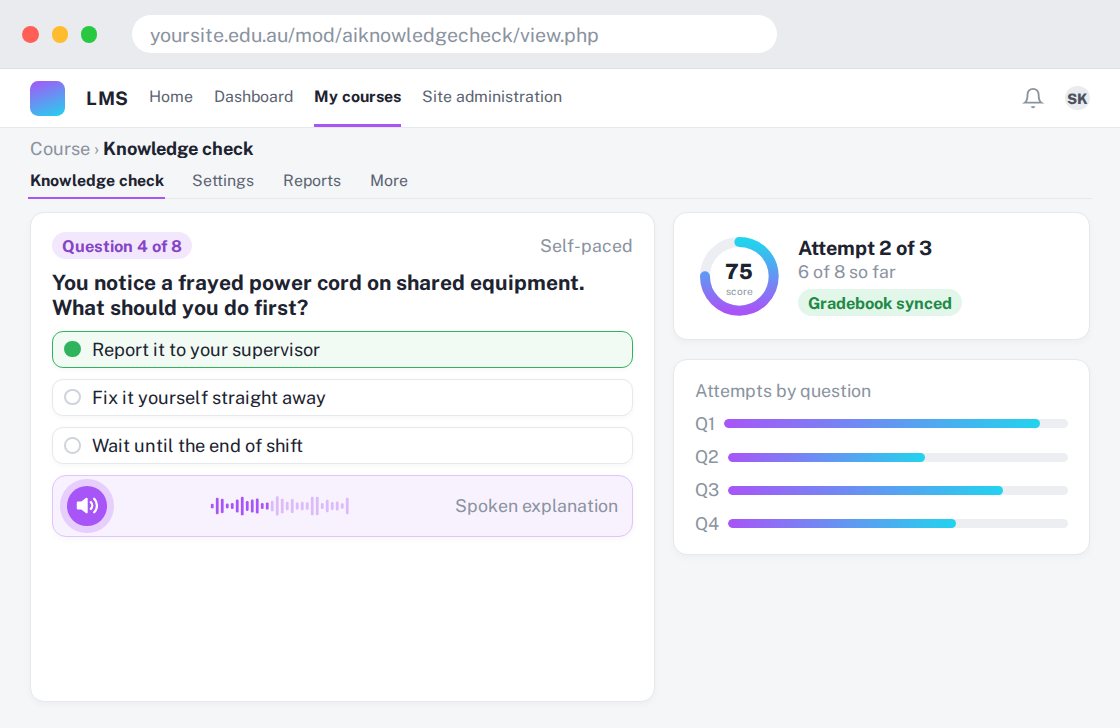Click the Q1 attempts progress bar
The height and width of the screenshot is (728, 1120).
pos(896,424)
